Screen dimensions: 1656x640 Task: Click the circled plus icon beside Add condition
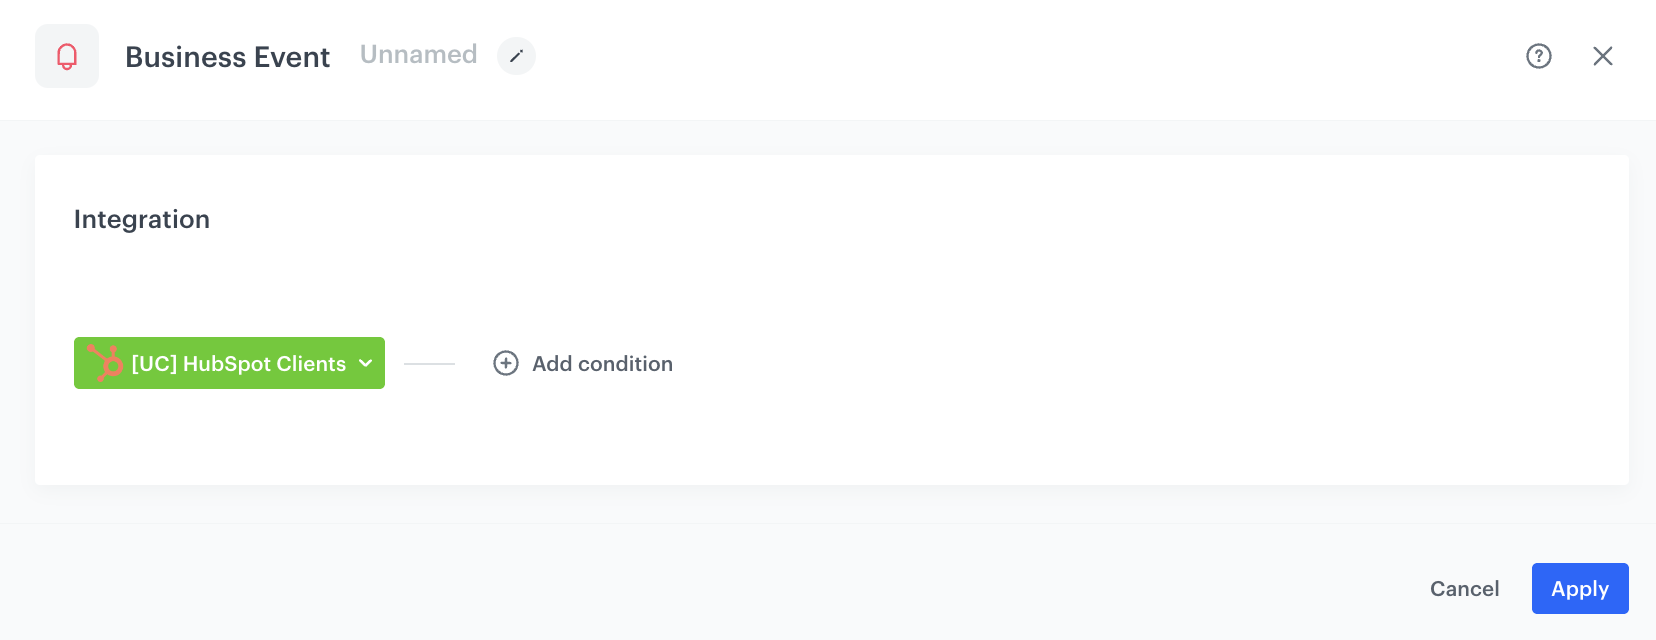coord(504,364)
